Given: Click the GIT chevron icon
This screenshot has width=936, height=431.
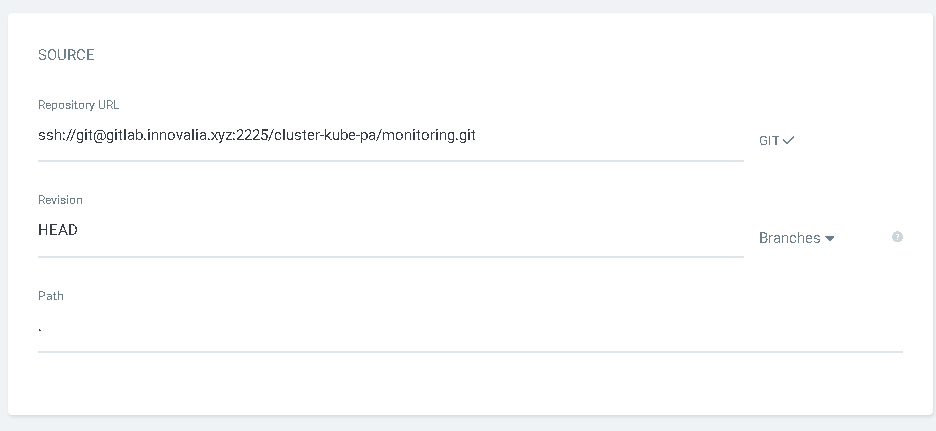Looking at the screenshot, I should [789, 141].
